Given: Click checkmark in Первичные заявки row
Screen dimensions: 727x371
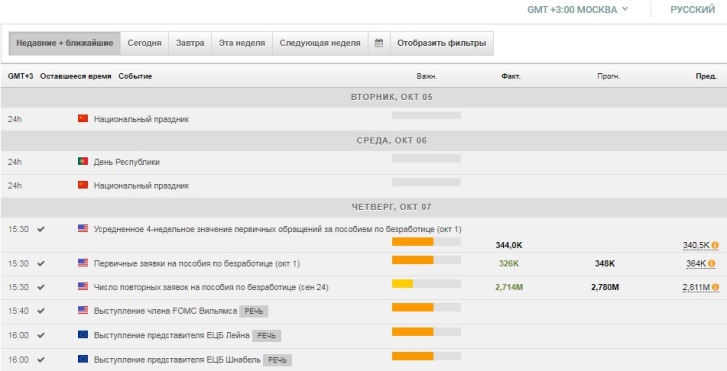Looking at the screenshot, I should click(x=41, y=263).
